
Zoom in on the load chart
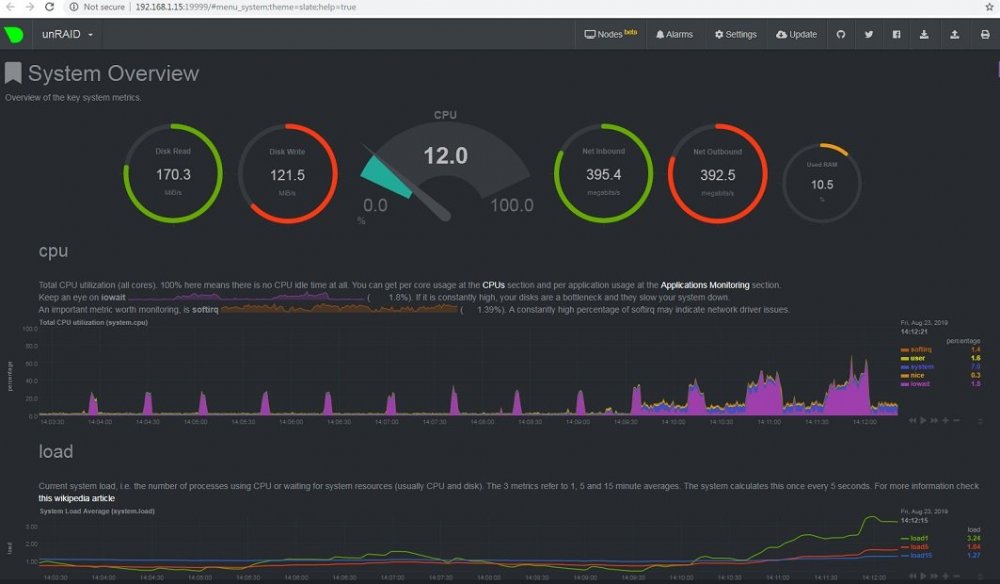(945, 576)
